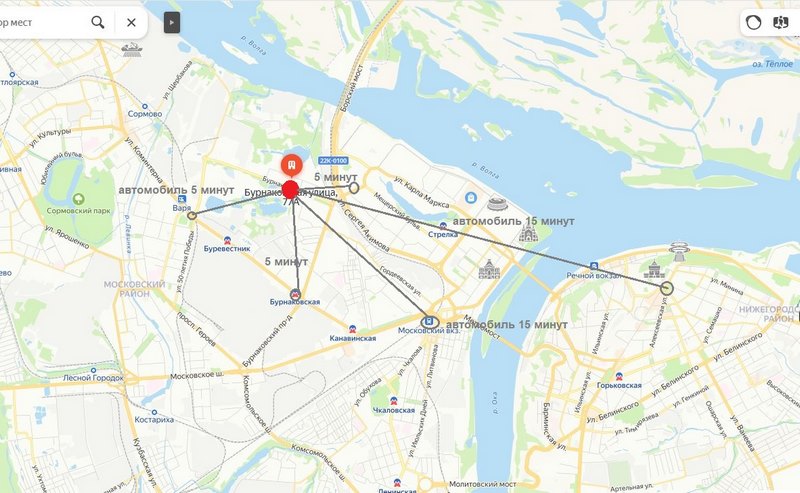The width and height of the screenshot is (800, 493).
Task: Select the Сормовский парк green marker
Action: (x=79, y=199)
